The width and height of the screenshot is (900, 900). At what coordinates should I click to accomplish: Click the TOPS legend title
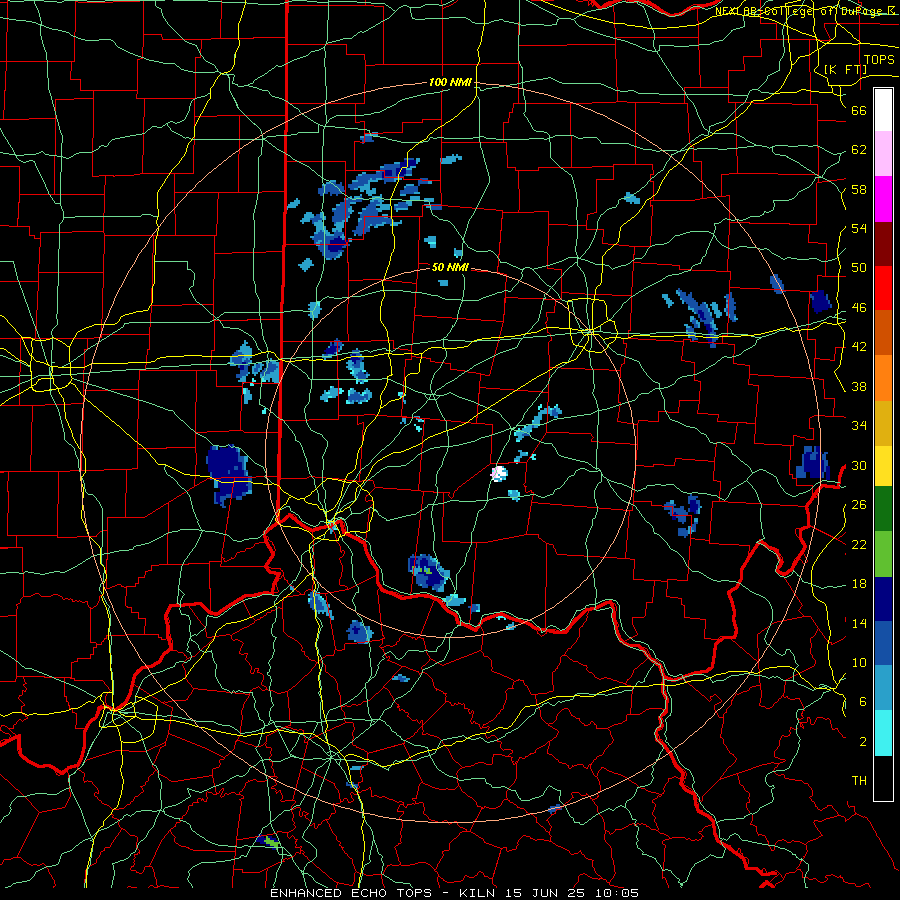(x=879, y=60)
